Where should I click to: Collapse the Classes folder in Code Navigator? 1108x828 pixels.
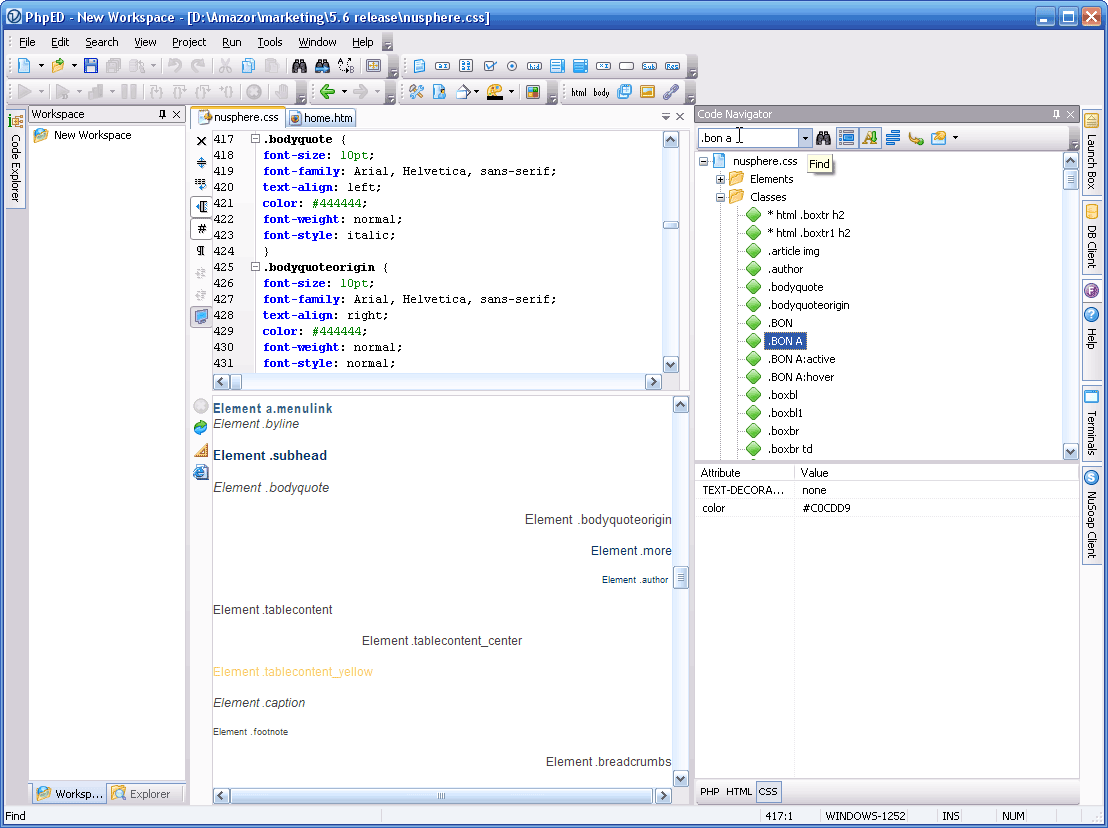coord(720,197)
